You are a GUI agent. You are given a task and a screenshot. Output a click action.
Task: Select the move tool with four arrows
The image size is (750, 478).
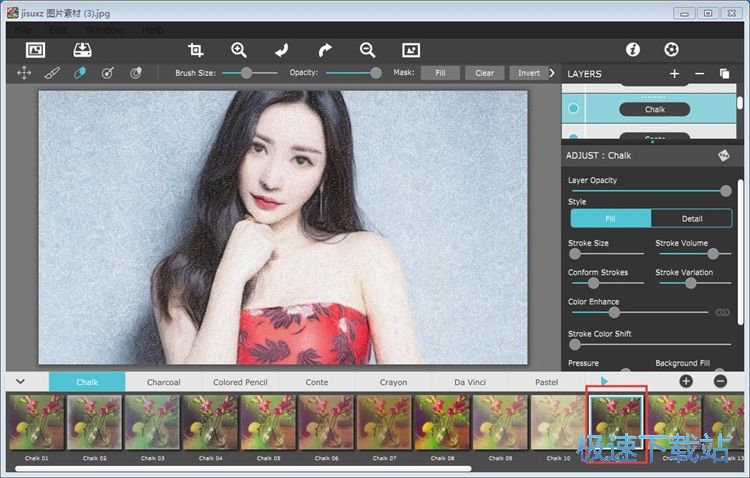point(24,73)
